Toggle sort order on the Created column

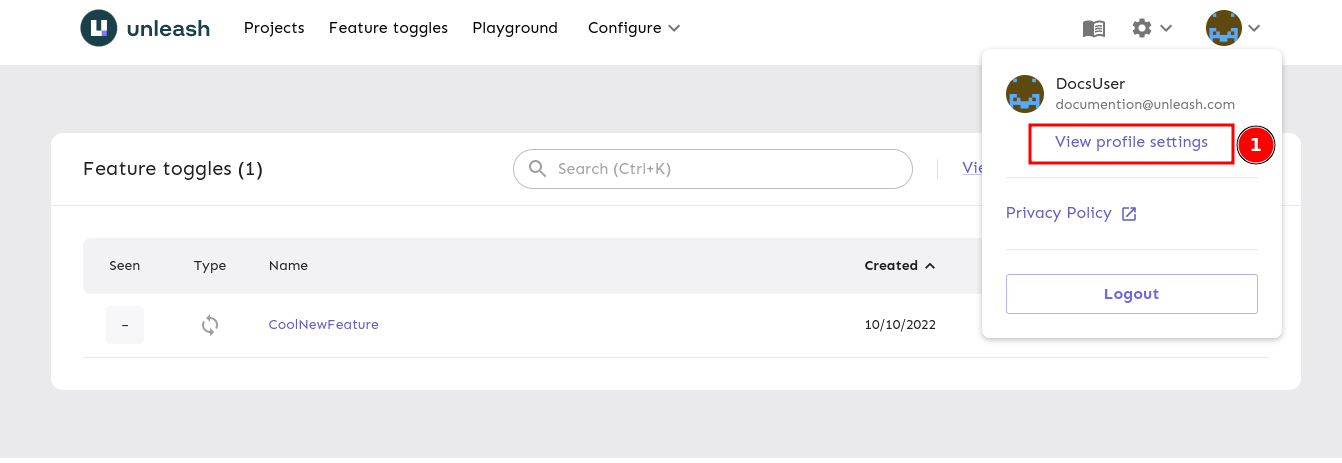[x=899, y=266]
